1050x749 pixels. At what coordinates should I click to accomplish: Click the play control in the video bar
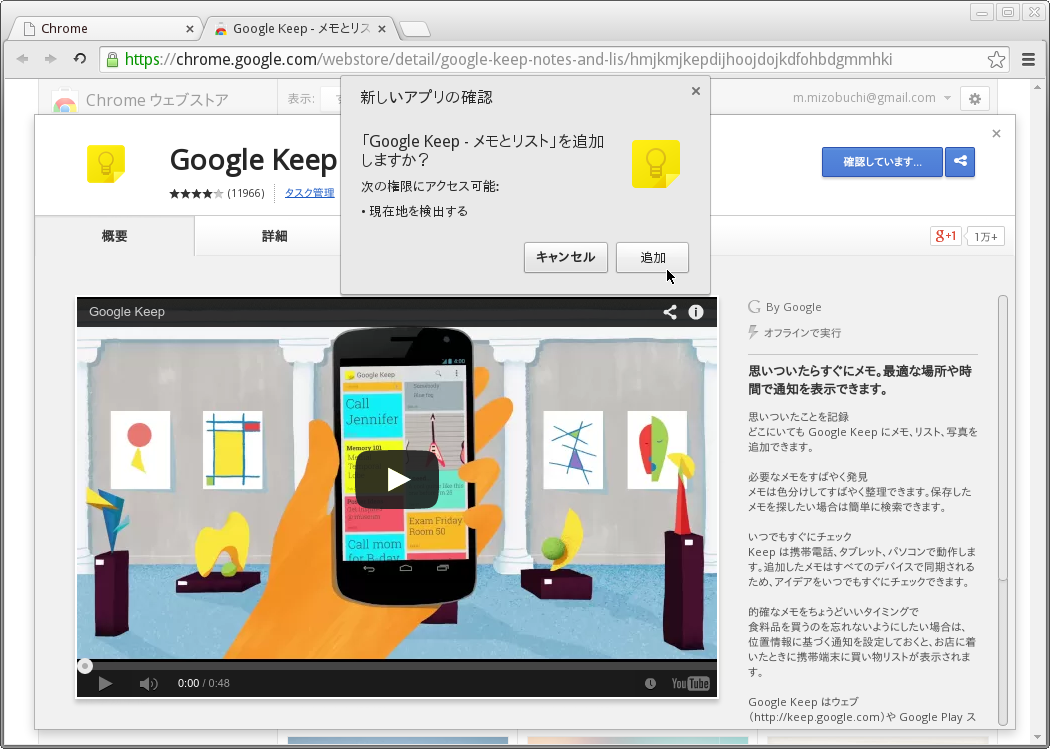point(105,683)
